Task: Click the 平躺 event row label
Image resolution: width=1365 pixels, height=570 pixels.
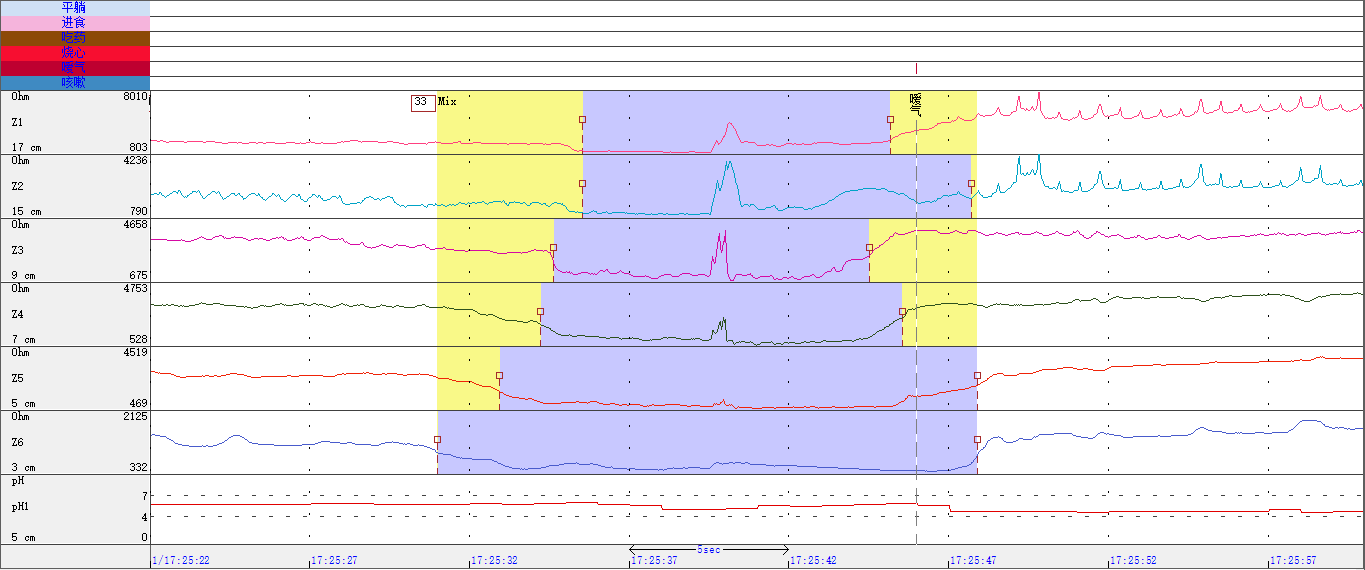Action: tap(74, 8)
